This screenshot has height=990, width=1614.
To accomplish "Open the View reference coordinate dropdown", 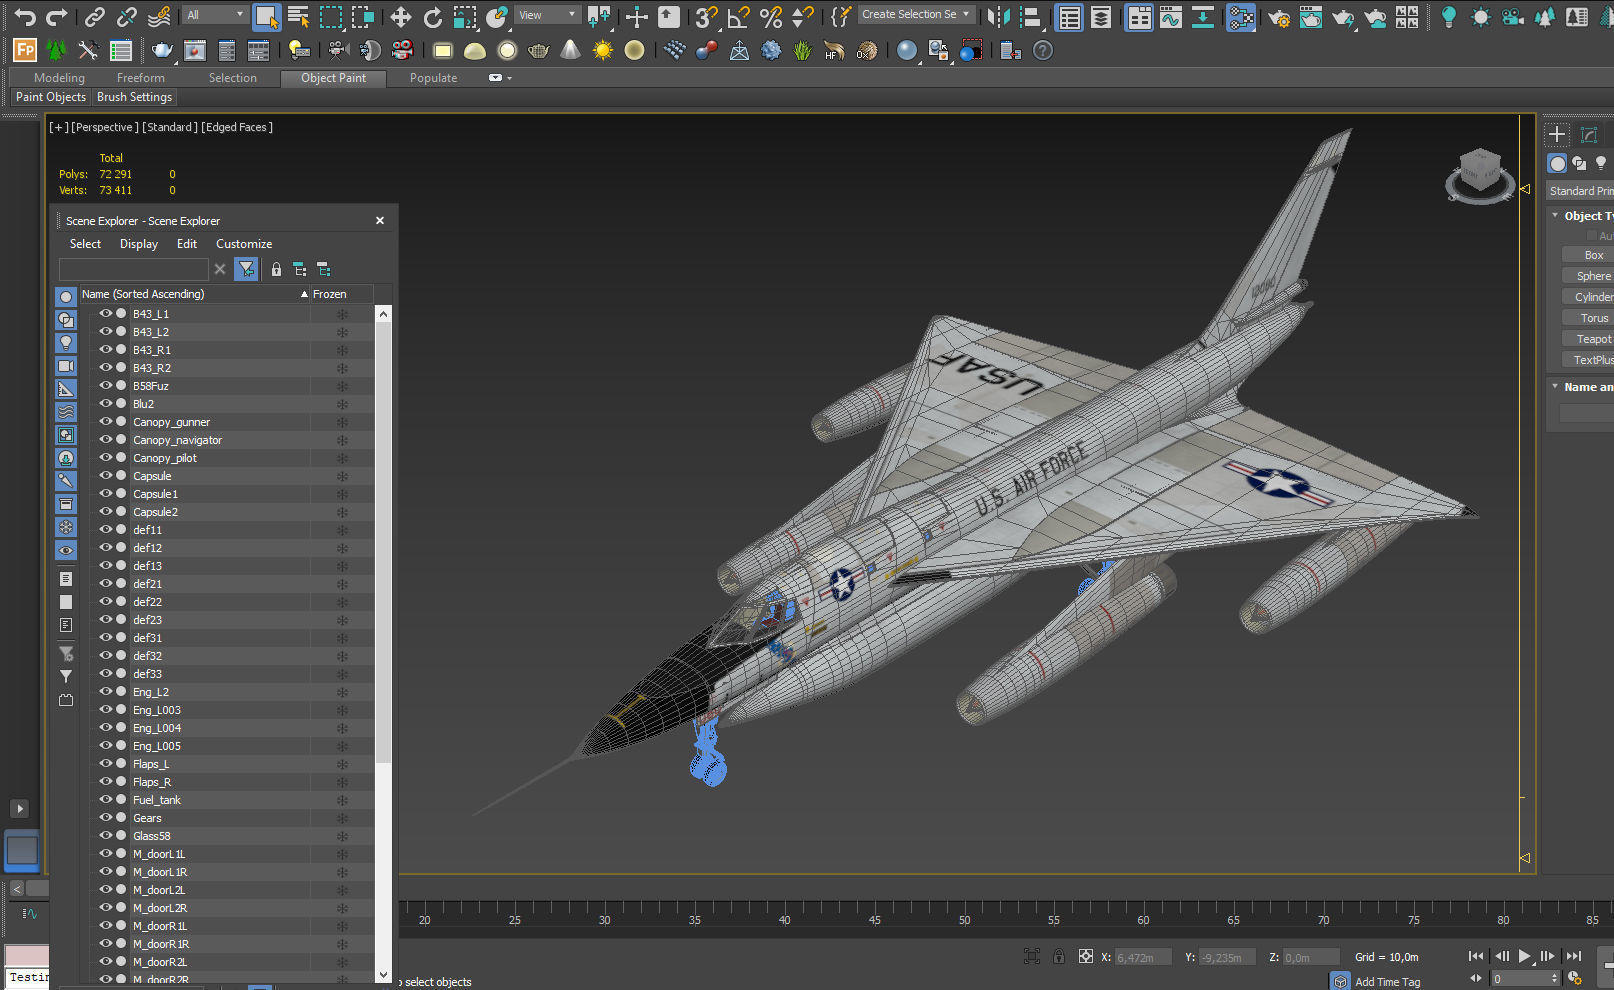I will point(547,15).
